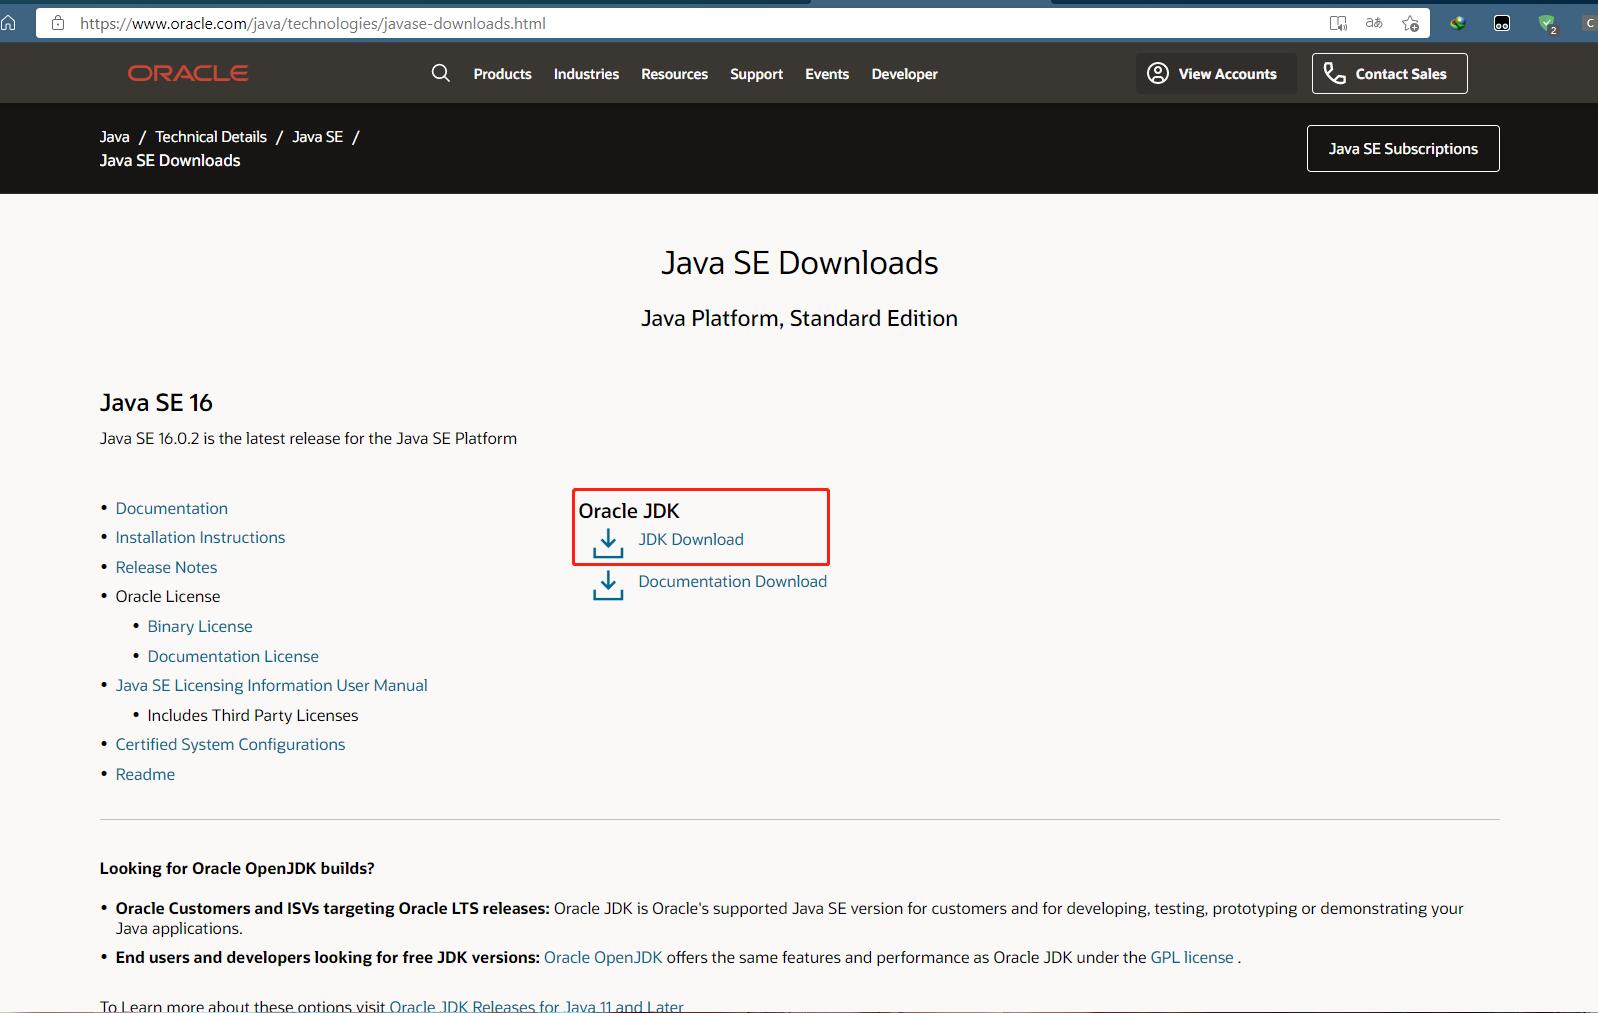Screen dimensions: 1598x1013
Task: Click the Translate page icon
Action: (1374, 23)
